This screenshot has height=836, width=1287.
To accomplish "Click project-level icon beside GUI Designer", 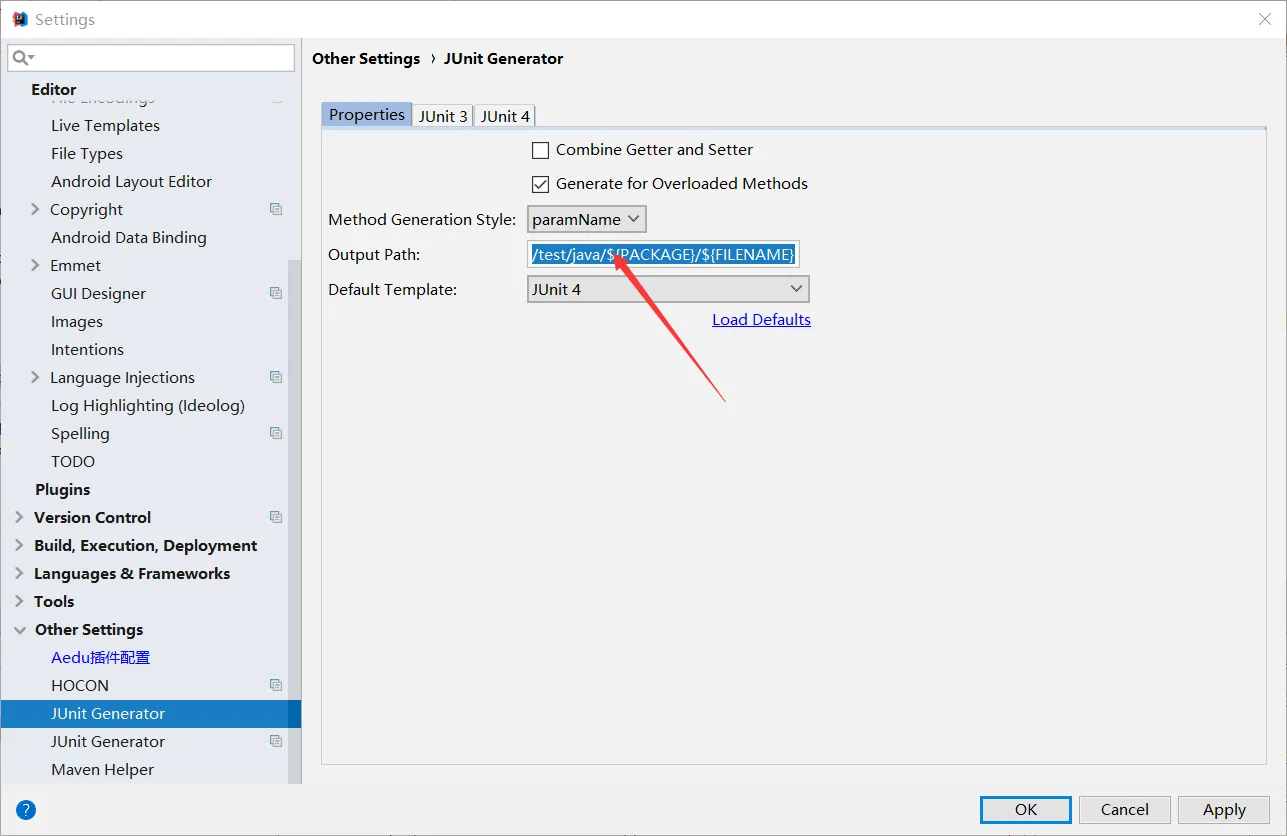I will (x=276, y=293).
